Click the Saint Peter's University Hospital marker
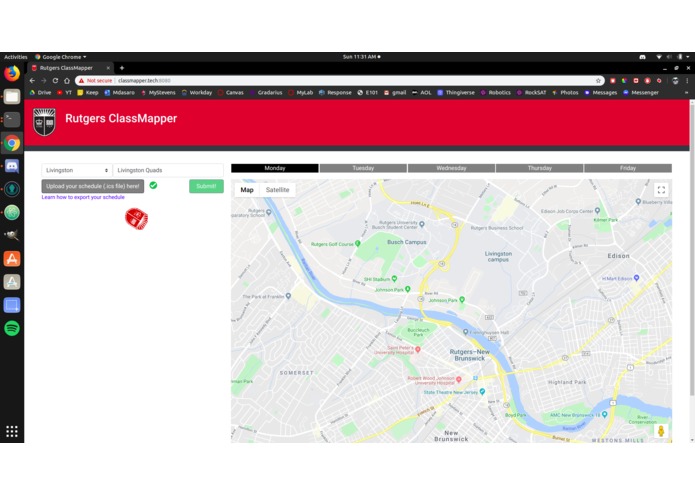 pos(418,350)
